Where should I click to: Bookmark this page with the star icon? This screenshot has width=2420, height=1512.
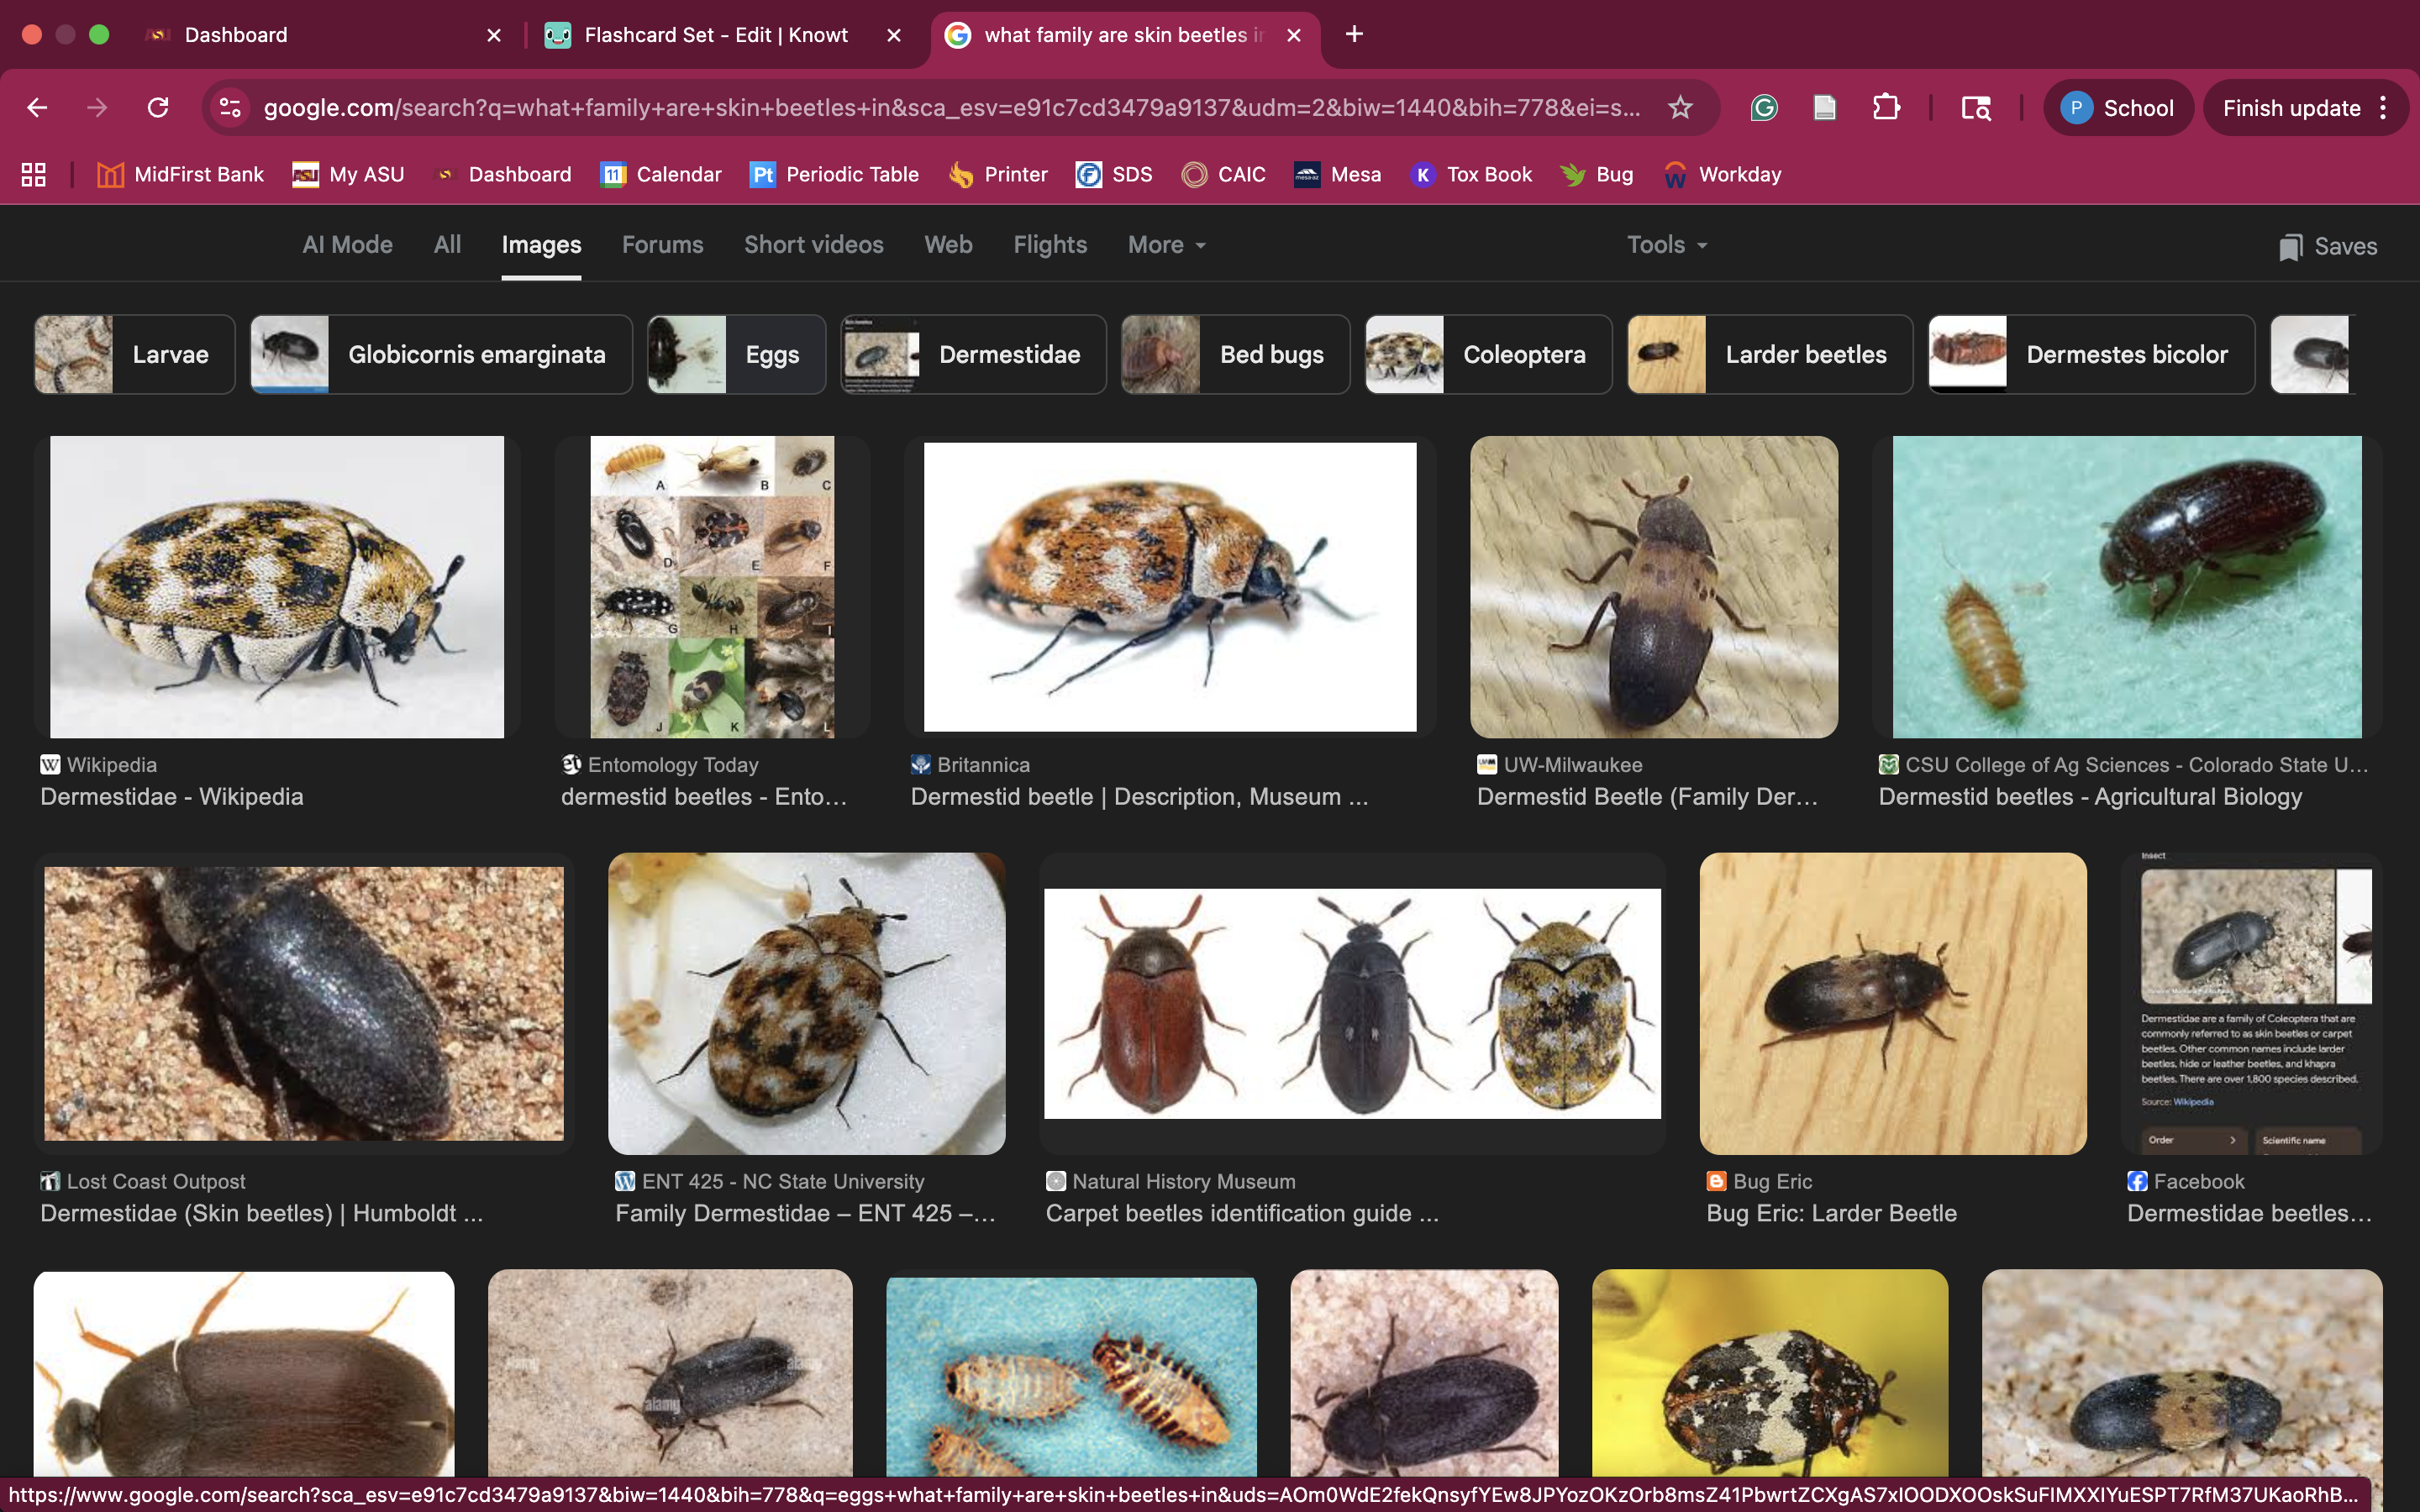pos(1680,108)
